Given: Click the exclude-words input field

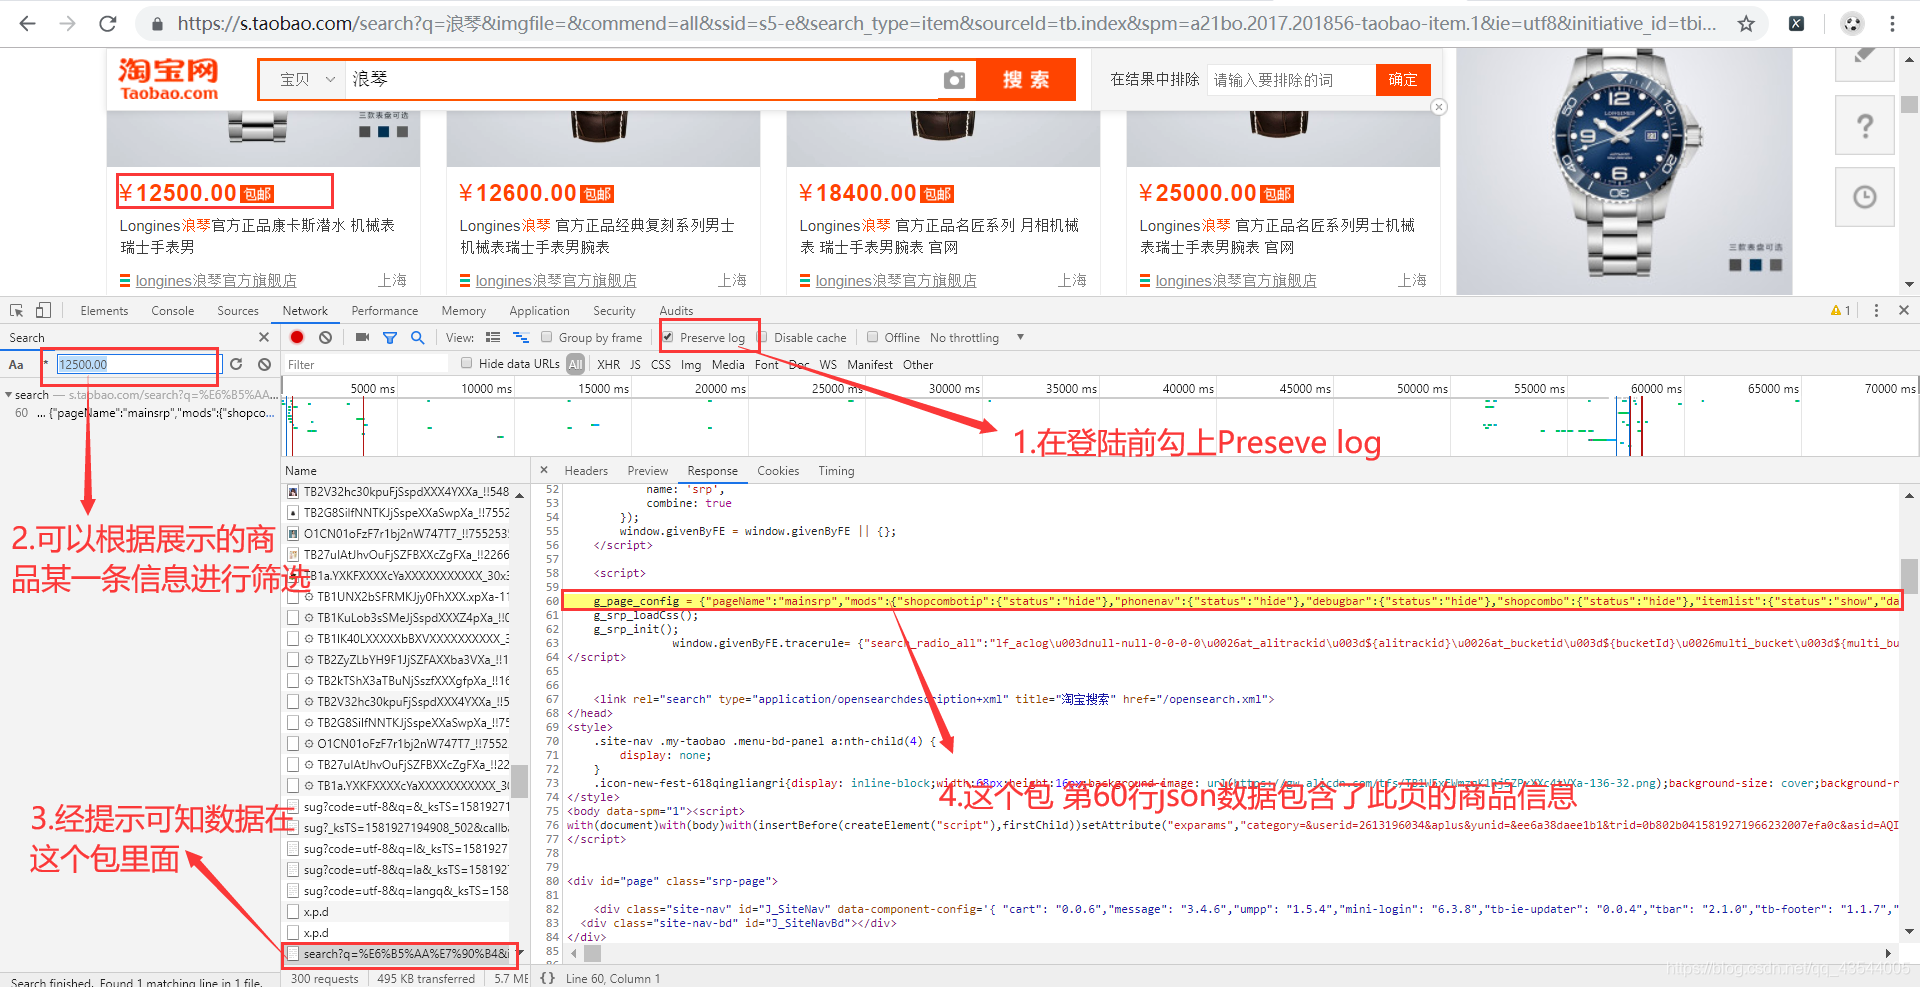Looking at the screenshot, I should point(1292,80).
